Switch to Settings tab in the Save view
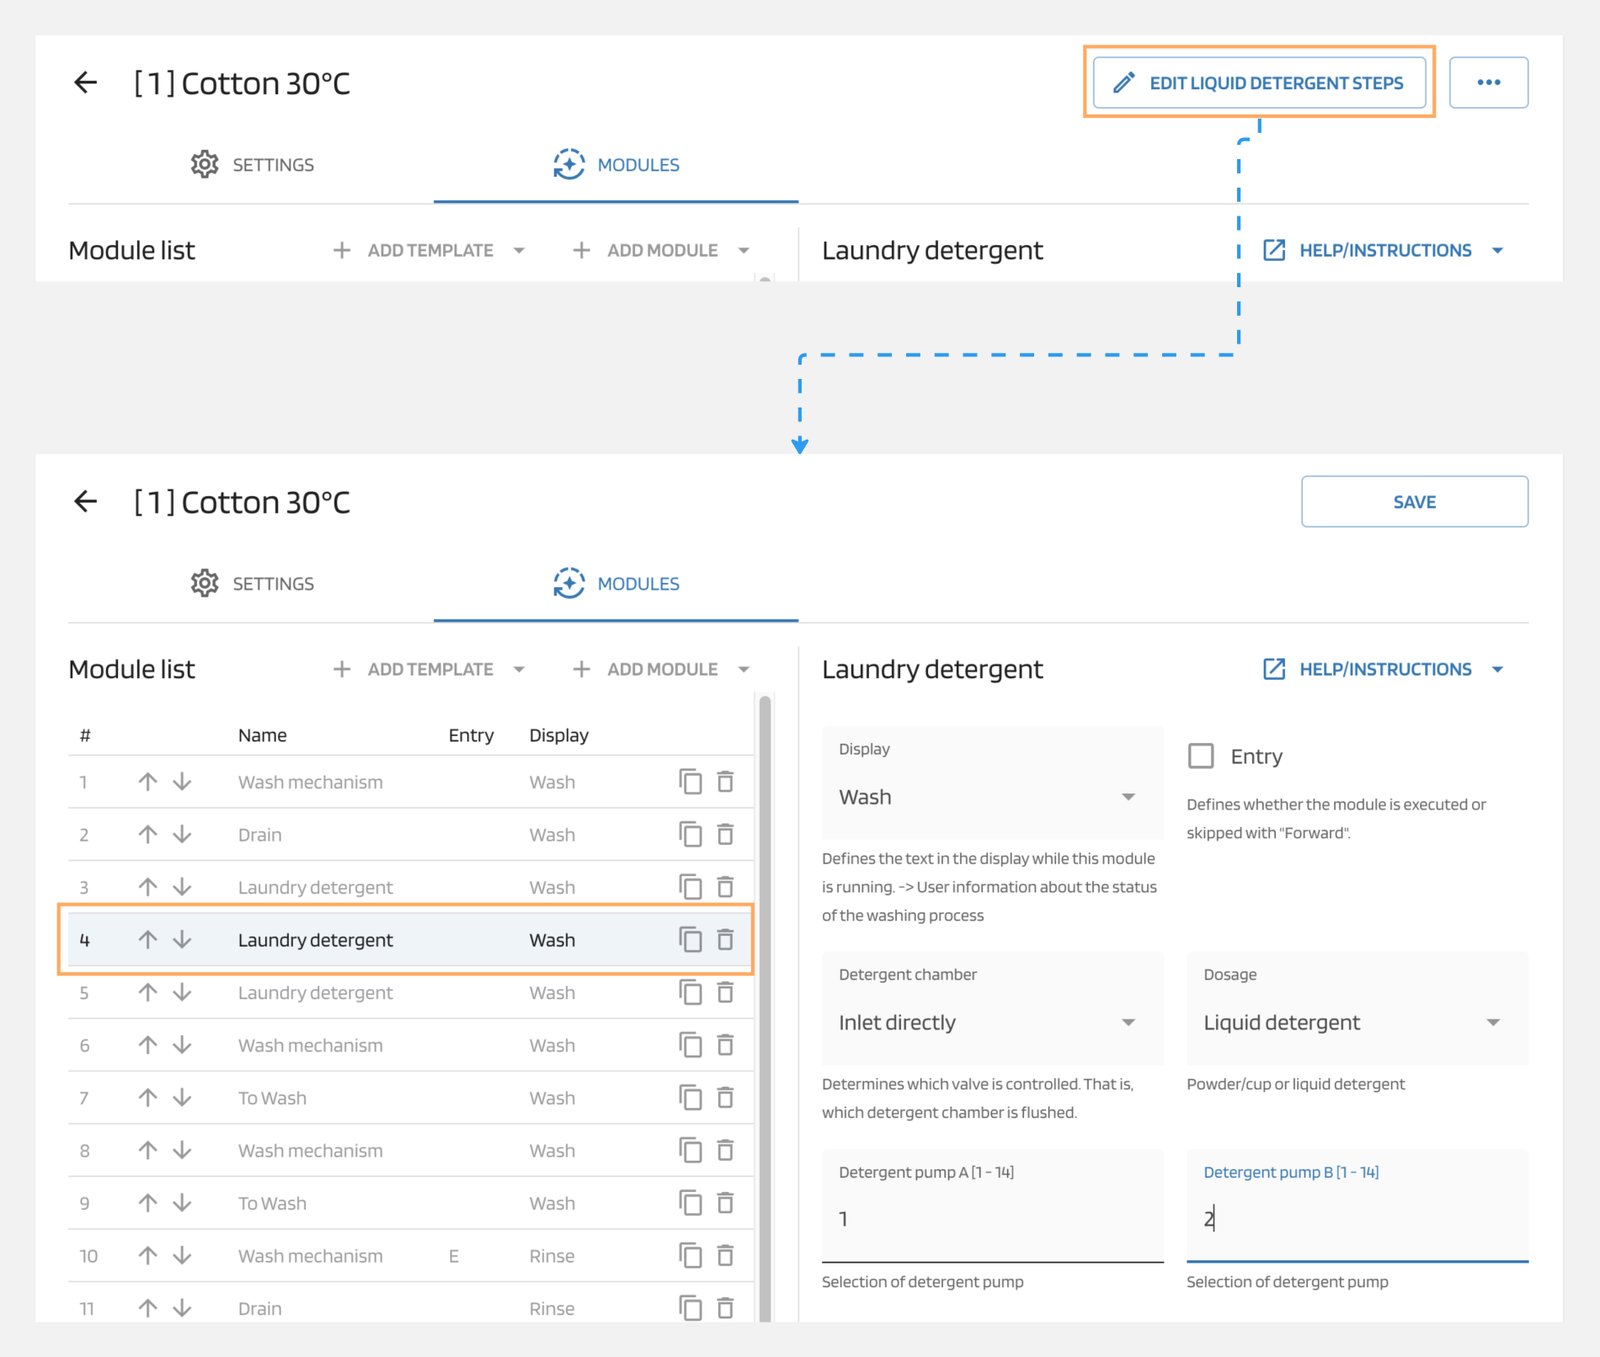The width and height of the screenshot is (1600, 1357). (x=252, y=584)
